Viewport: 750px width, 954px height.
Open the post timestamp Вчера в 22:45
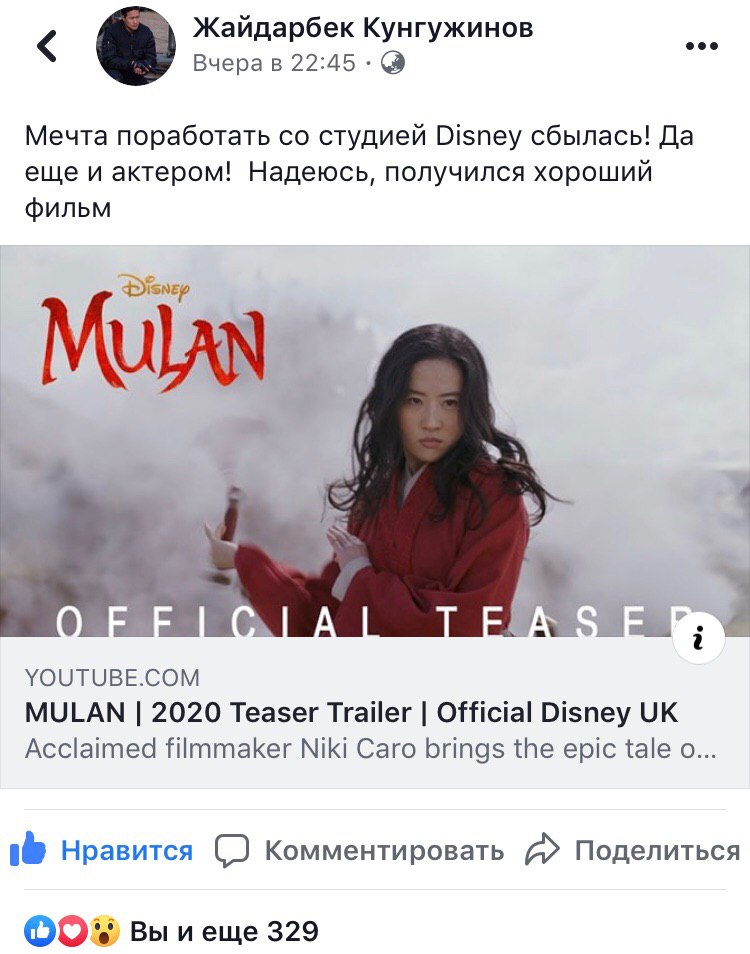pos(274,63)
